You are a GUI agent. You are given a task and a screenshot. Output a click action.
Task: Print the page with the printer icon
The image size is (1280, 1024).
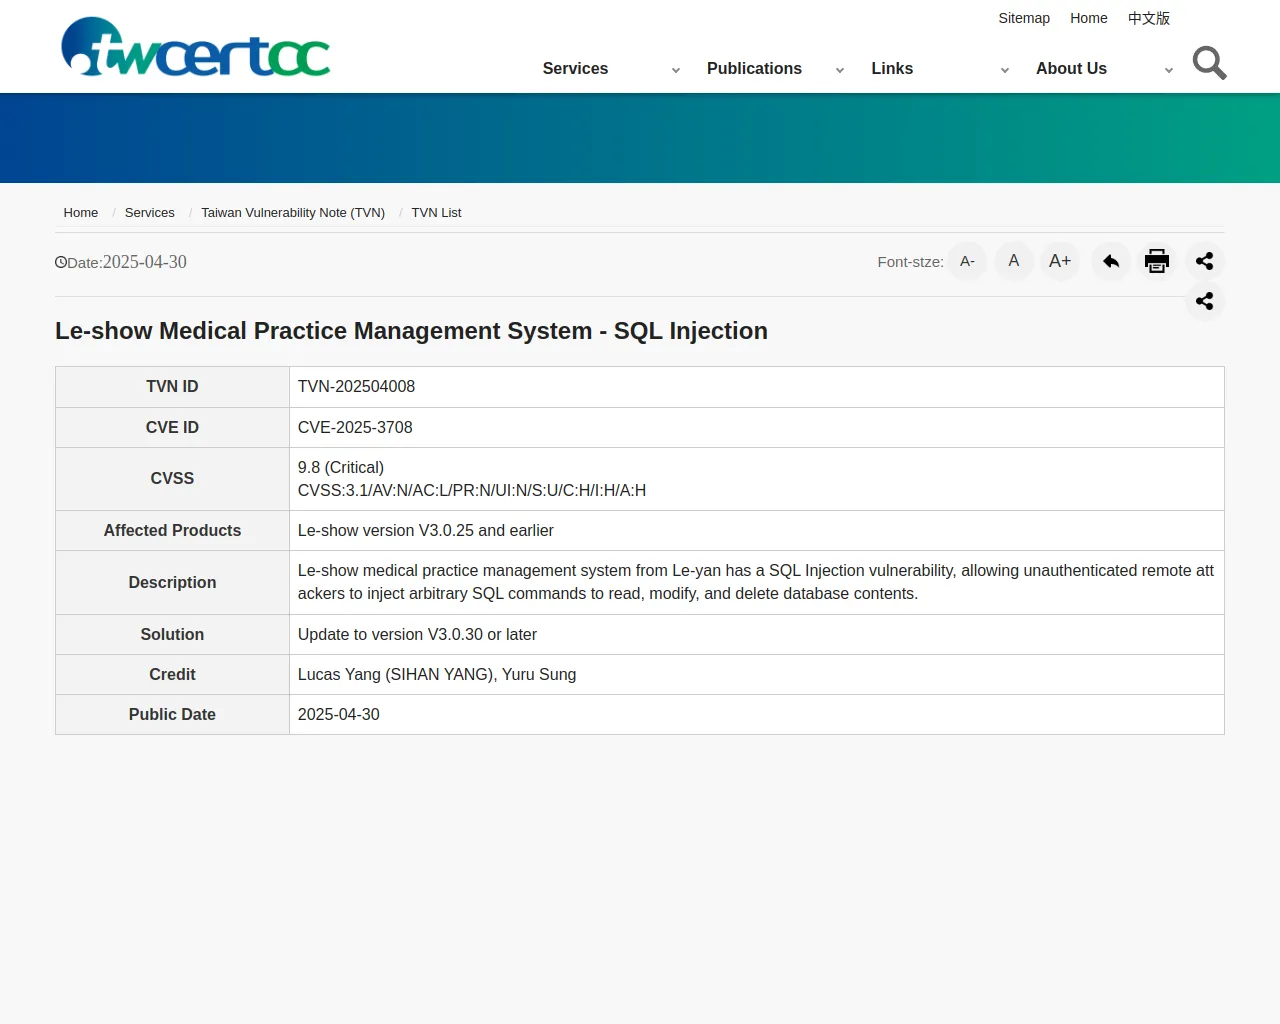tap(1157, 262)
